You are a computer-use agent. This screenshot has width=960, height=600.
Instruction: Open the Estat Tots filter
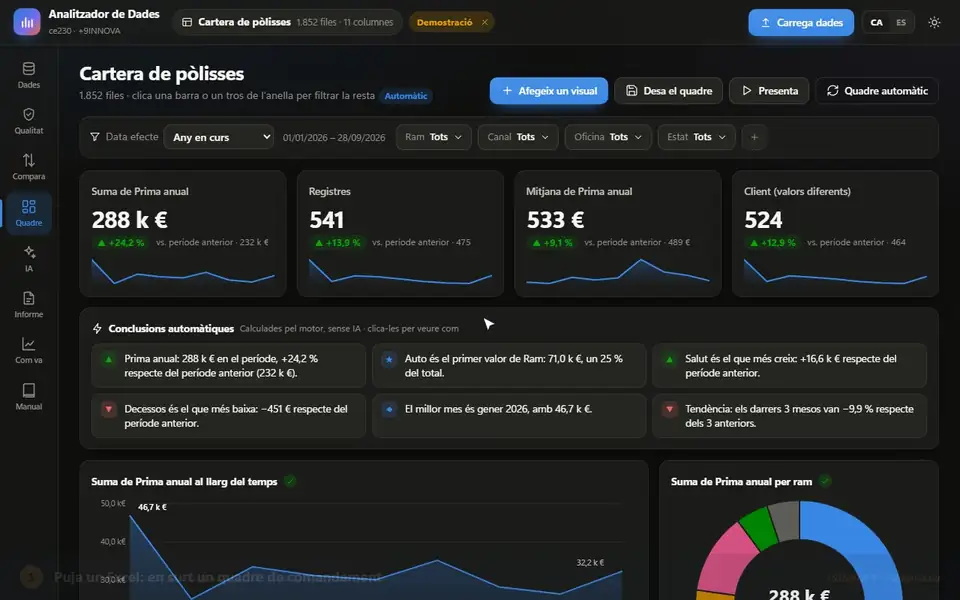point(696,137)
